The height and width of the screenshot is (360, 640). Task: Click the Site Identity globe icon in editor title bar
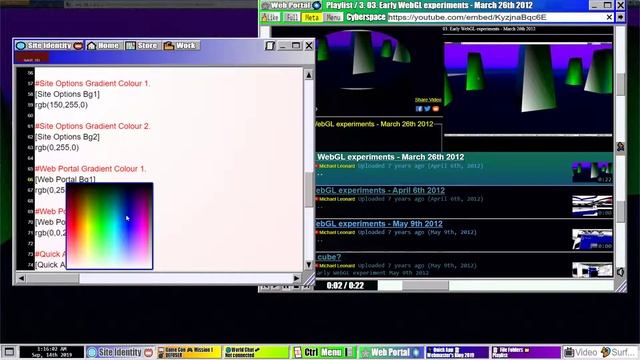20,46
